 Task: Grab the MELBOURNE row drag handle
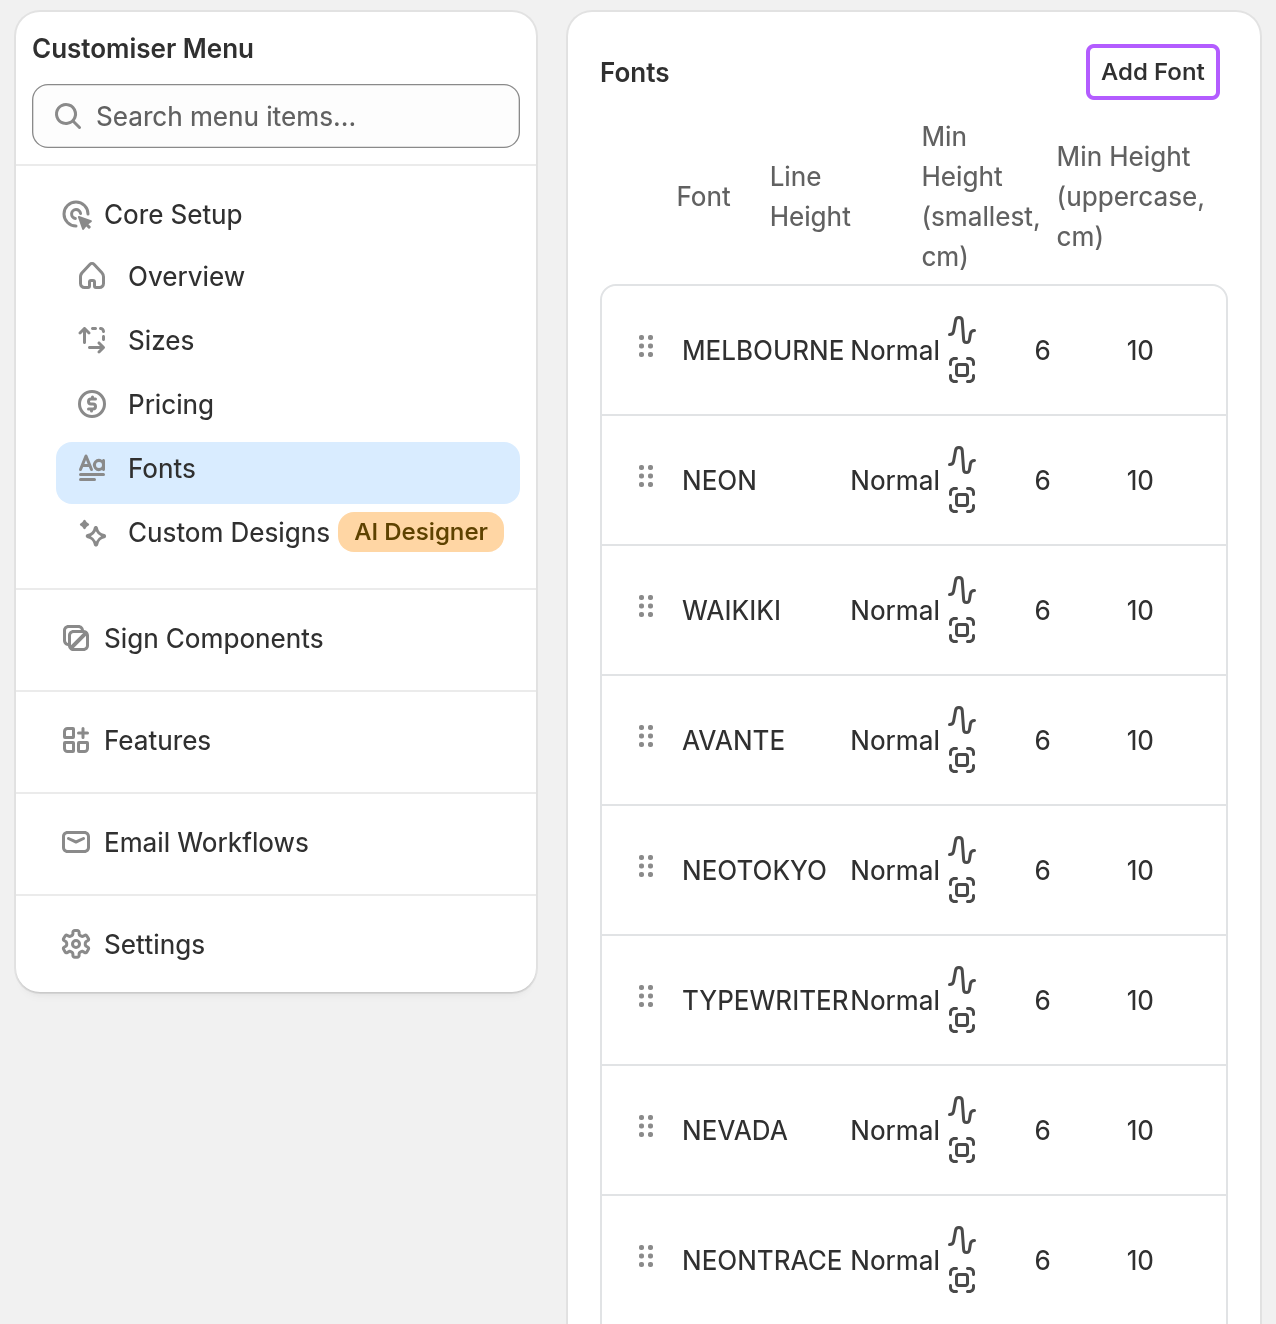[x=646, y=346]
